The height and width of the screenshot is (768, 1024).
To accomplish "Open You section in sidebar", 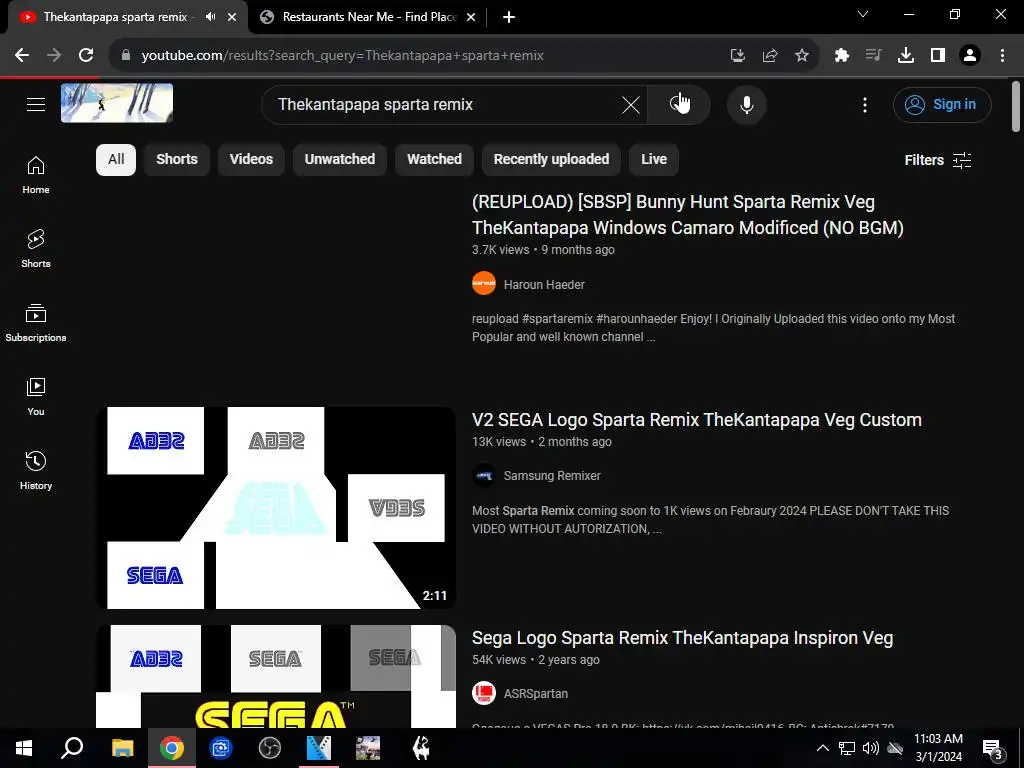I will [x=36, y=396].
